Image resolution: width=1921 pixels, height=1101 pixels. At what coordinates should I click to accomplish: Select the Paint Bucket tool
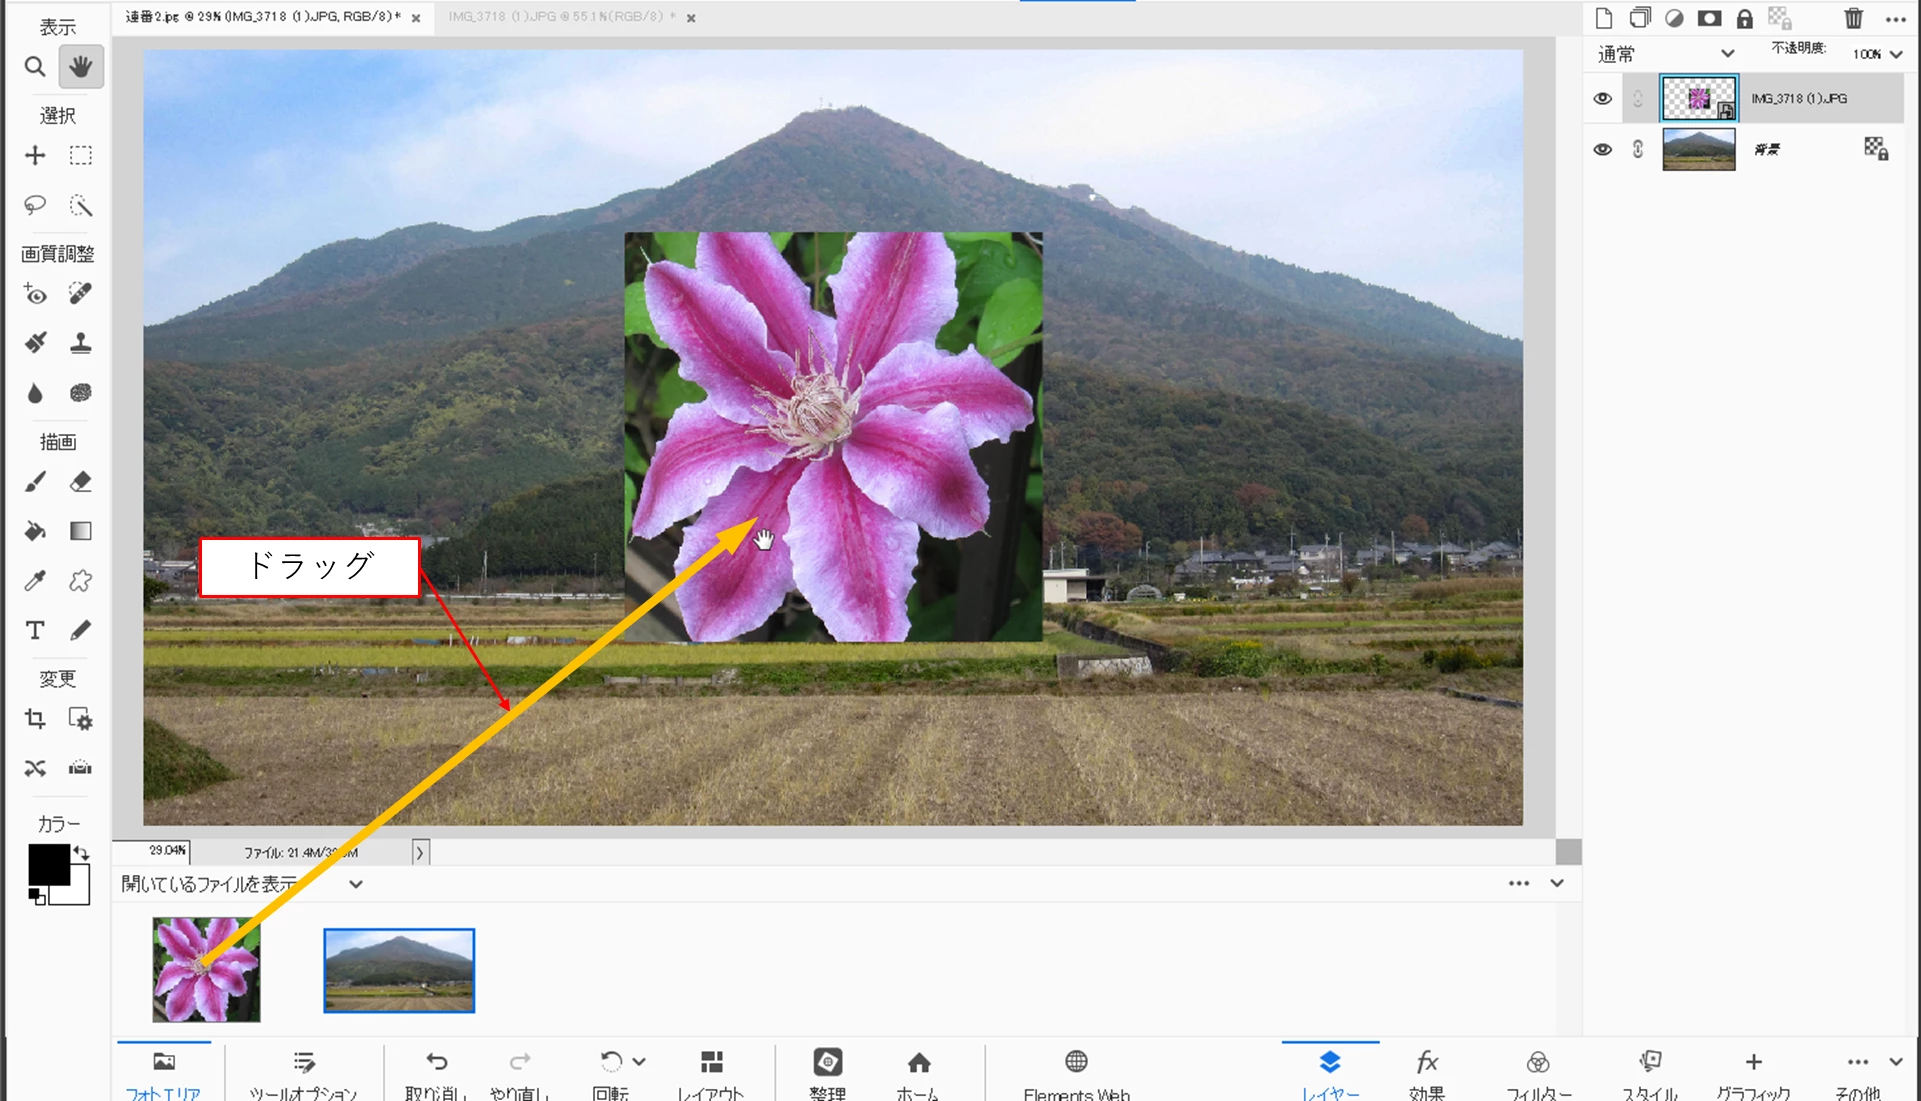35,531
